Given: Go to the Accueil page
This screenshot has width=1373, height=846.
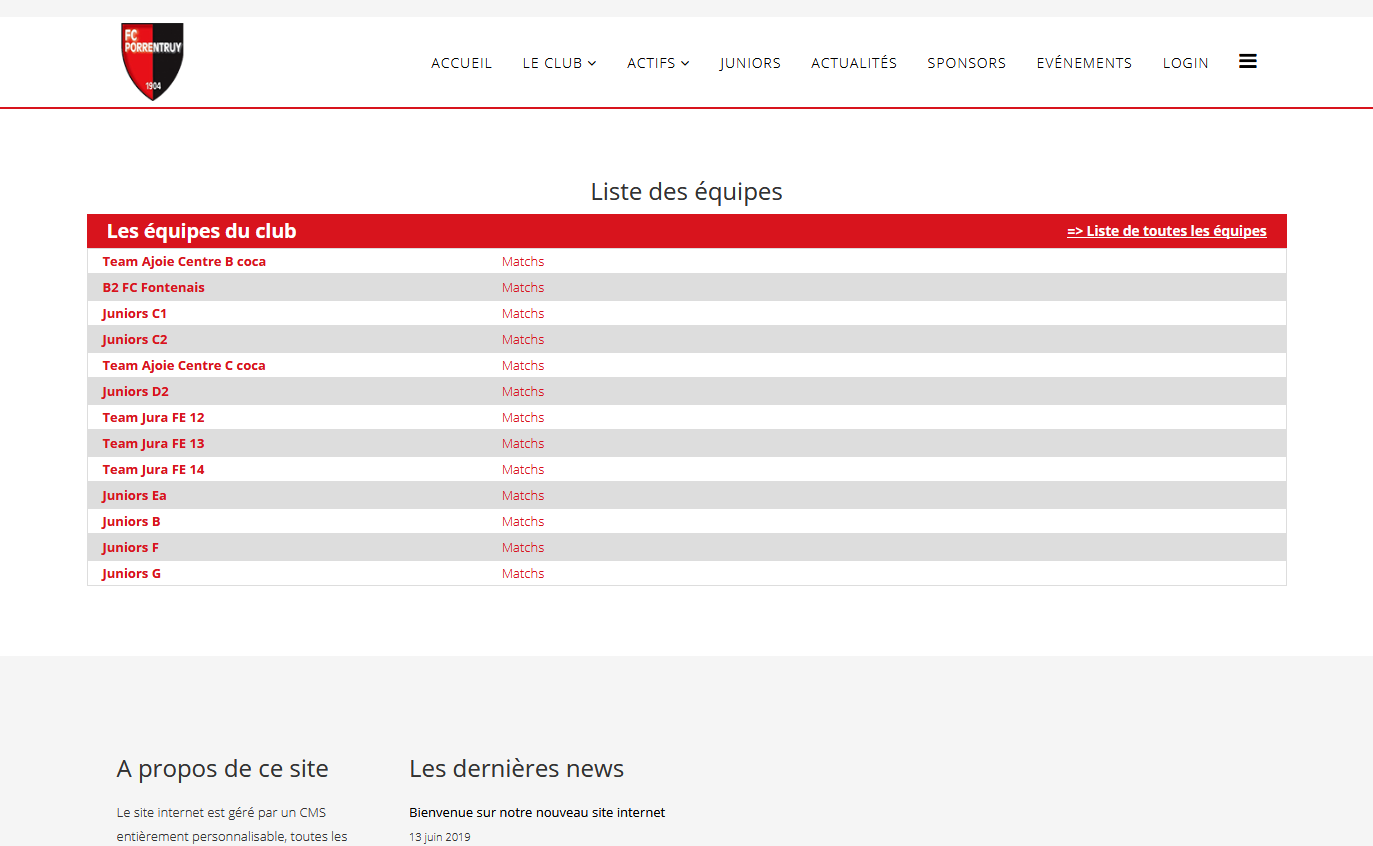Looking at the screenshot, I should (461, 63).
